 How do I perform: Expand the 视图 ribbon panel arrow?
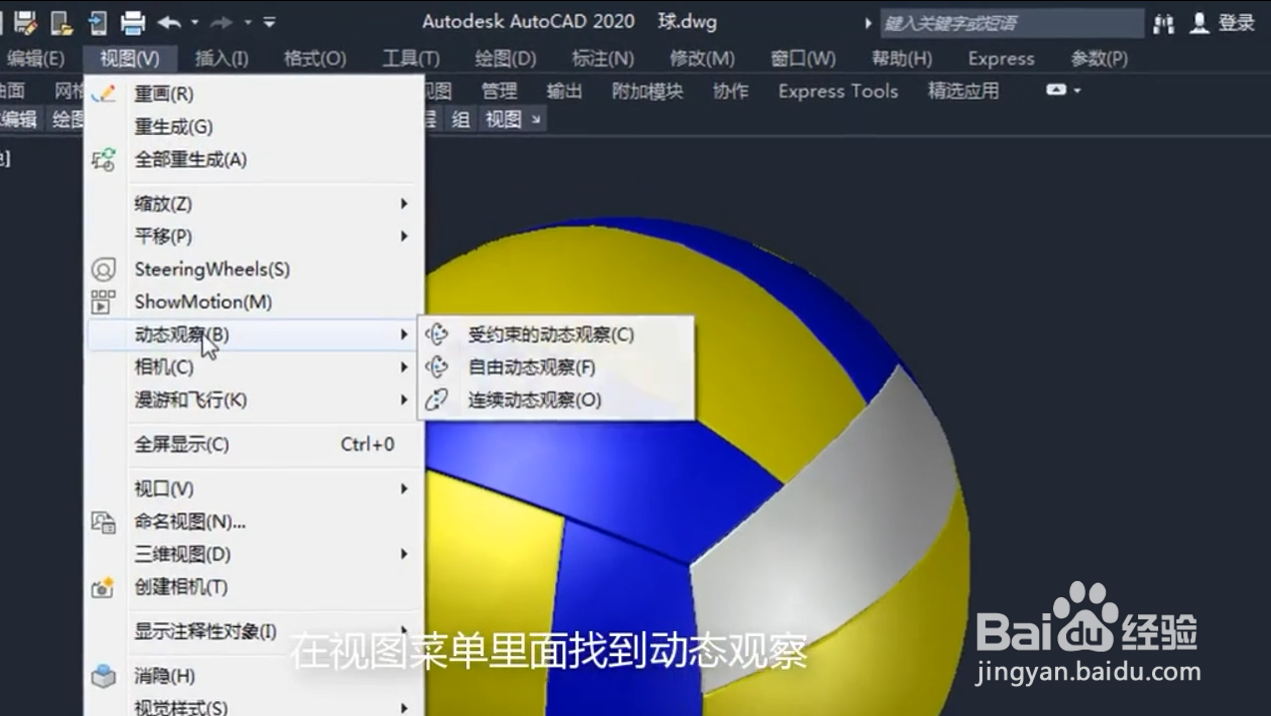tap(536, 120)
